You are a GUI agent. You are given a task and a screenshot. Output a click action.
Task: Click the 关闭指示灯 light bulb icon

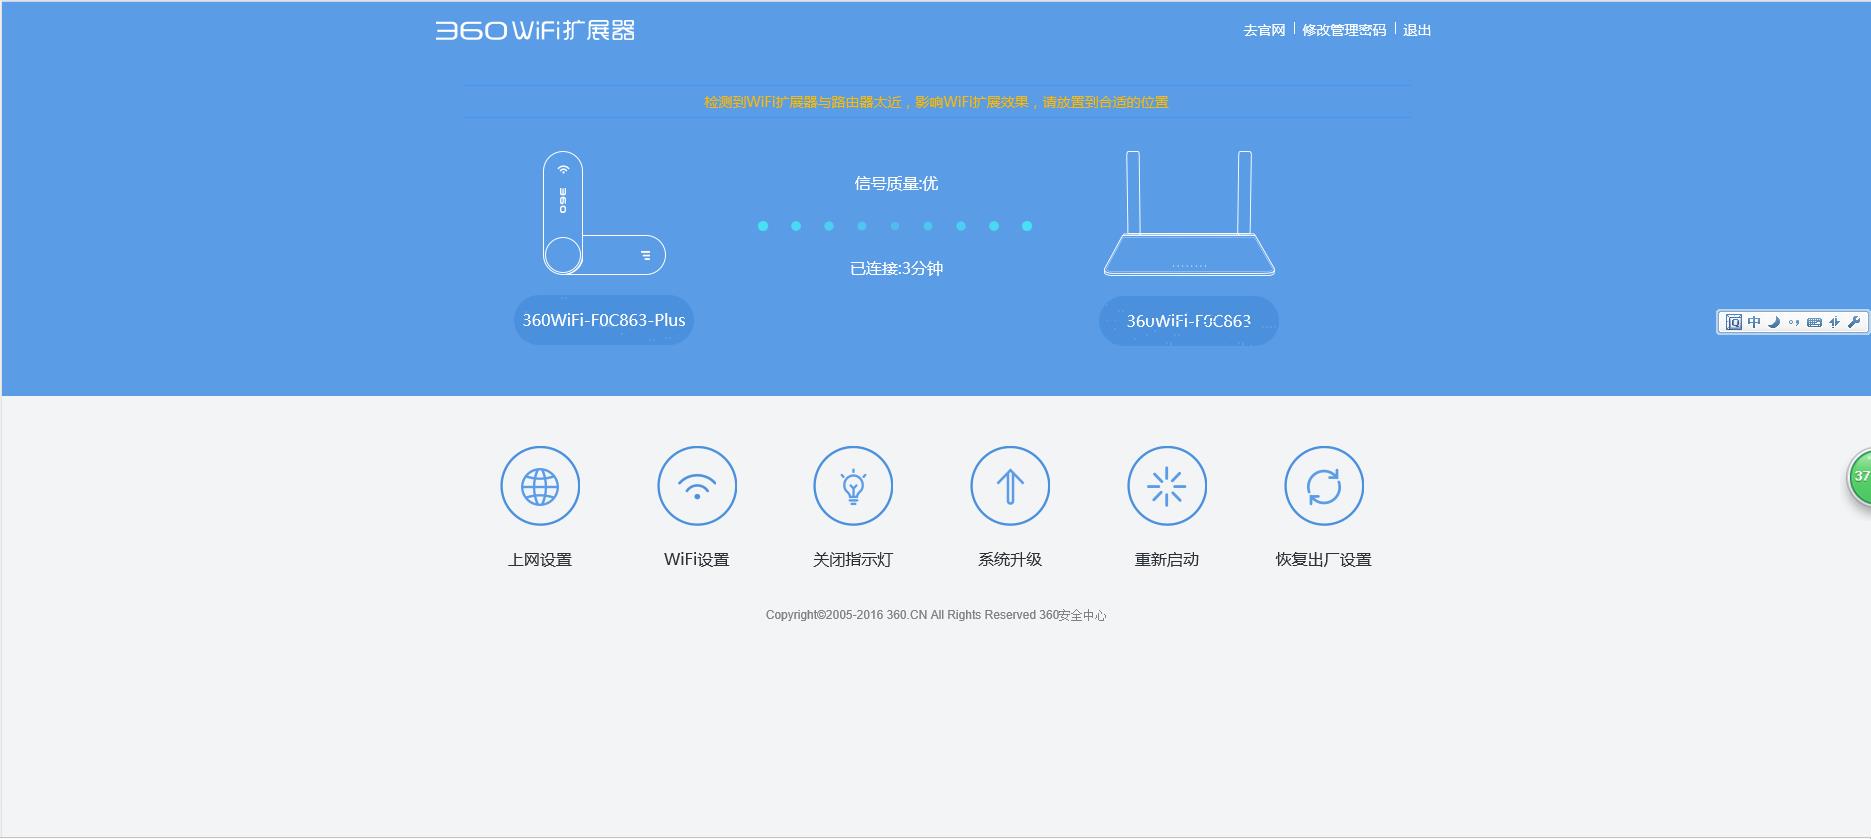853,486
